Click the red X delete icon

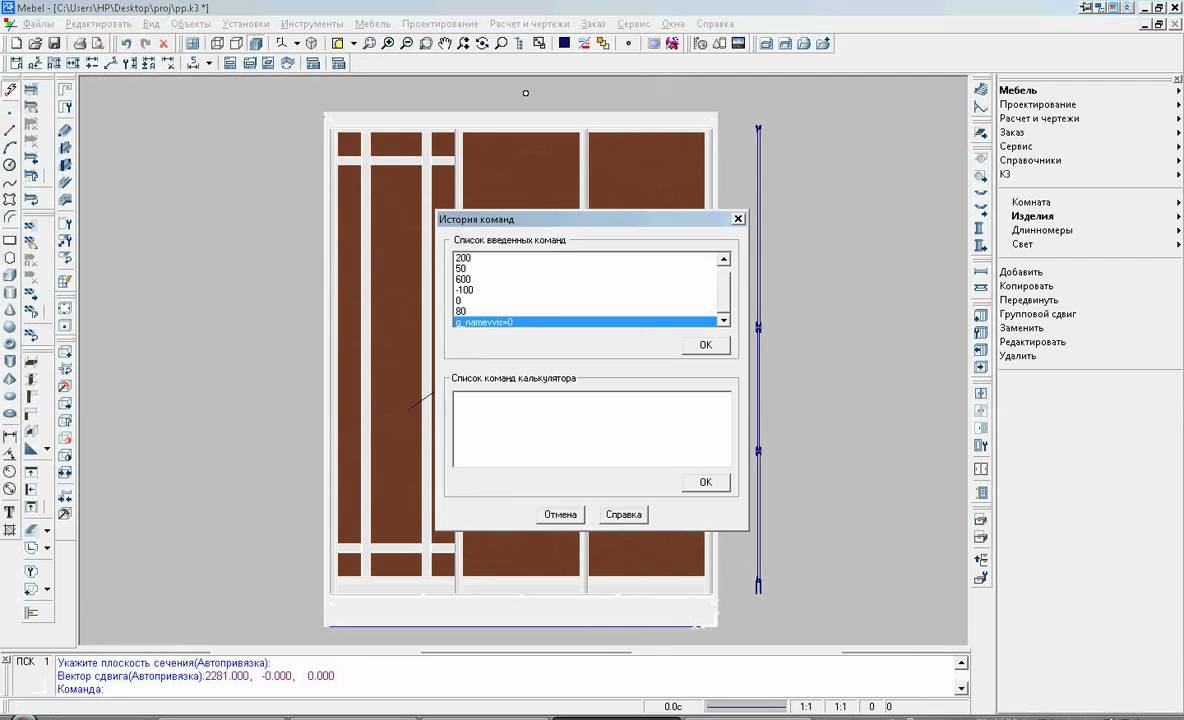tap(164, 44)
